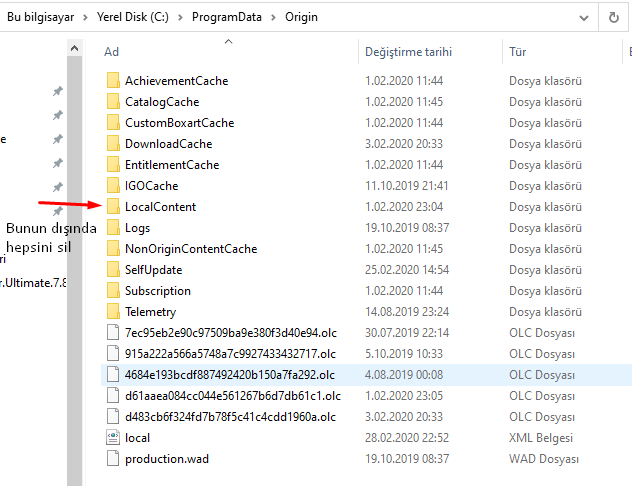The height and width of the screenshot is (486, 632).
Task: Click the date 25.02.2020 14:54
Action: (407, 270)
